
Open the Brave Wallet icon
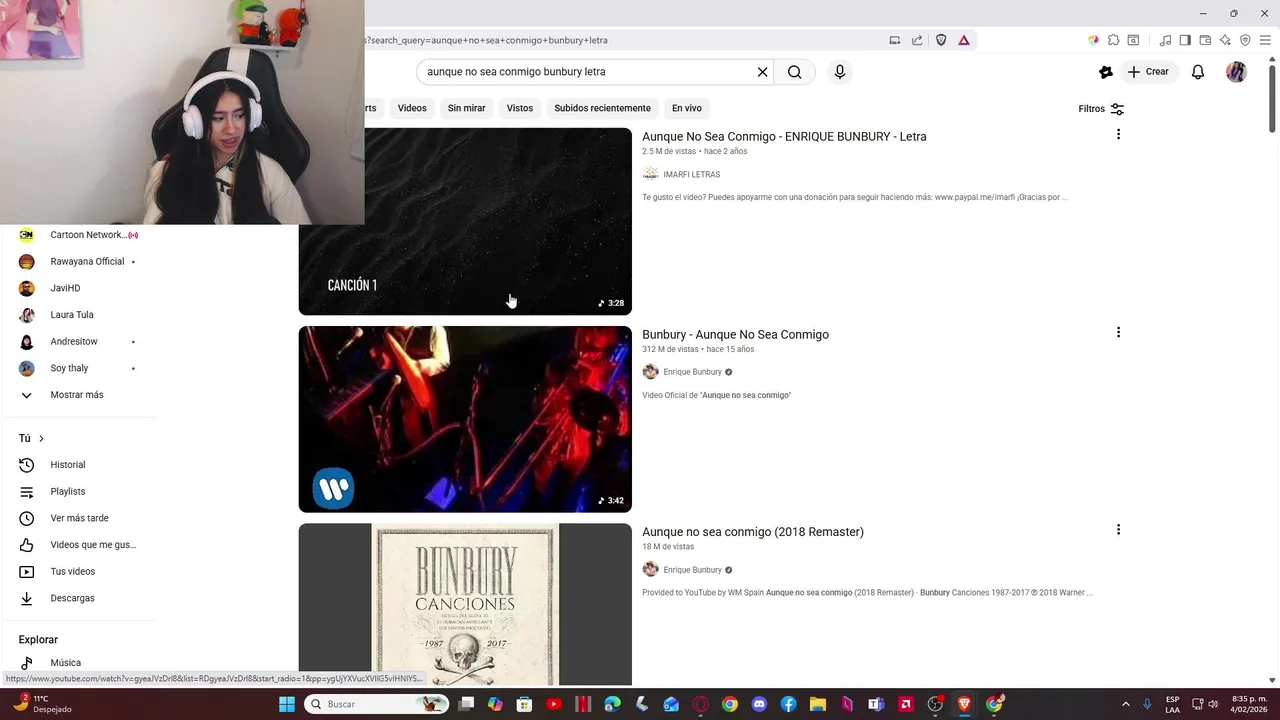click(x=1205, y=40)
